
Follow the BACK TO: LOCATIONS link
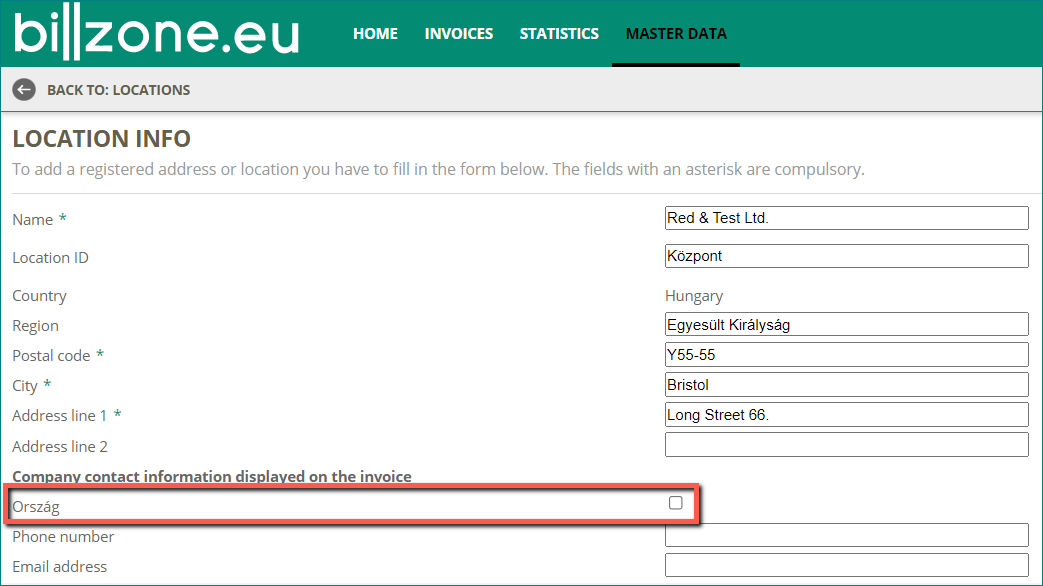(118, 90)
